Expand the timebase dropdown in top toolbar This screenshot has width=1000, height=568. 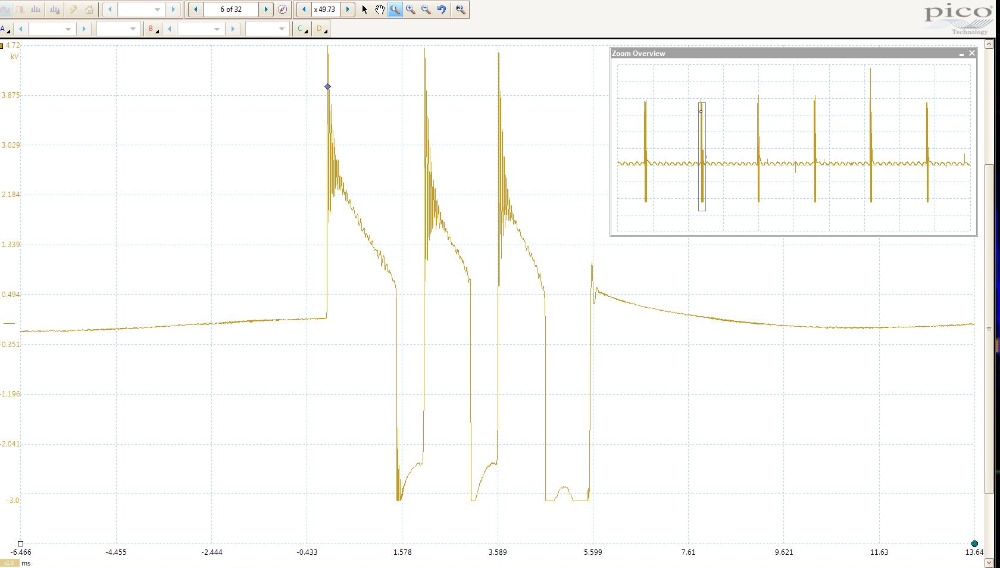tap(157, 9)
